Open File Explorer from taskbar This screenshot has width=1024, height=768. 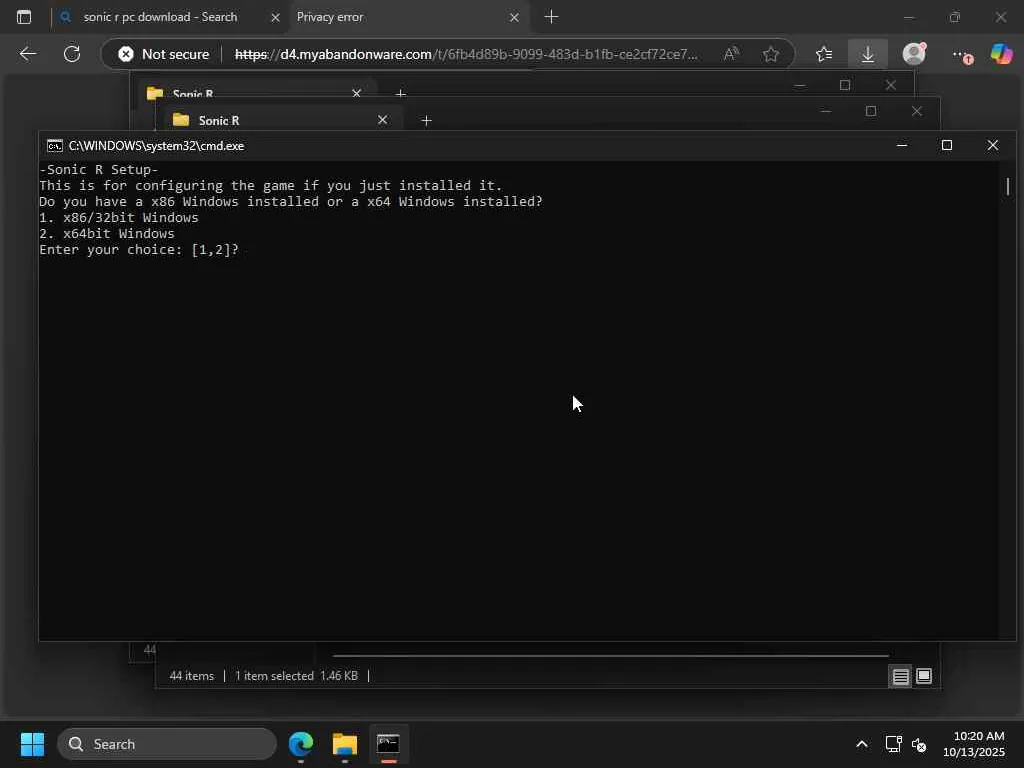345,744
